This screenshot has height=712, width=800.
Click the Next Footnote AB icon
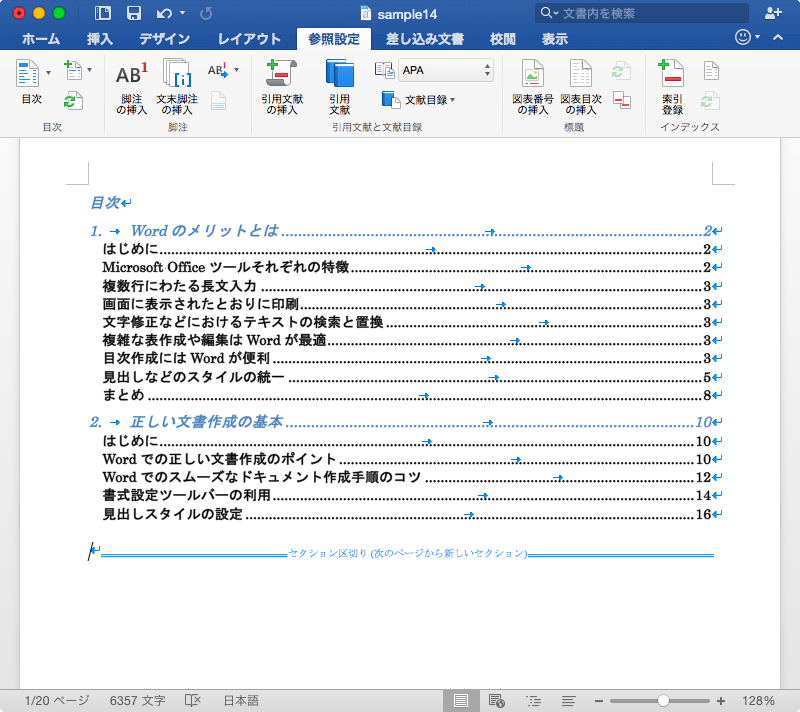click(218, 70)
